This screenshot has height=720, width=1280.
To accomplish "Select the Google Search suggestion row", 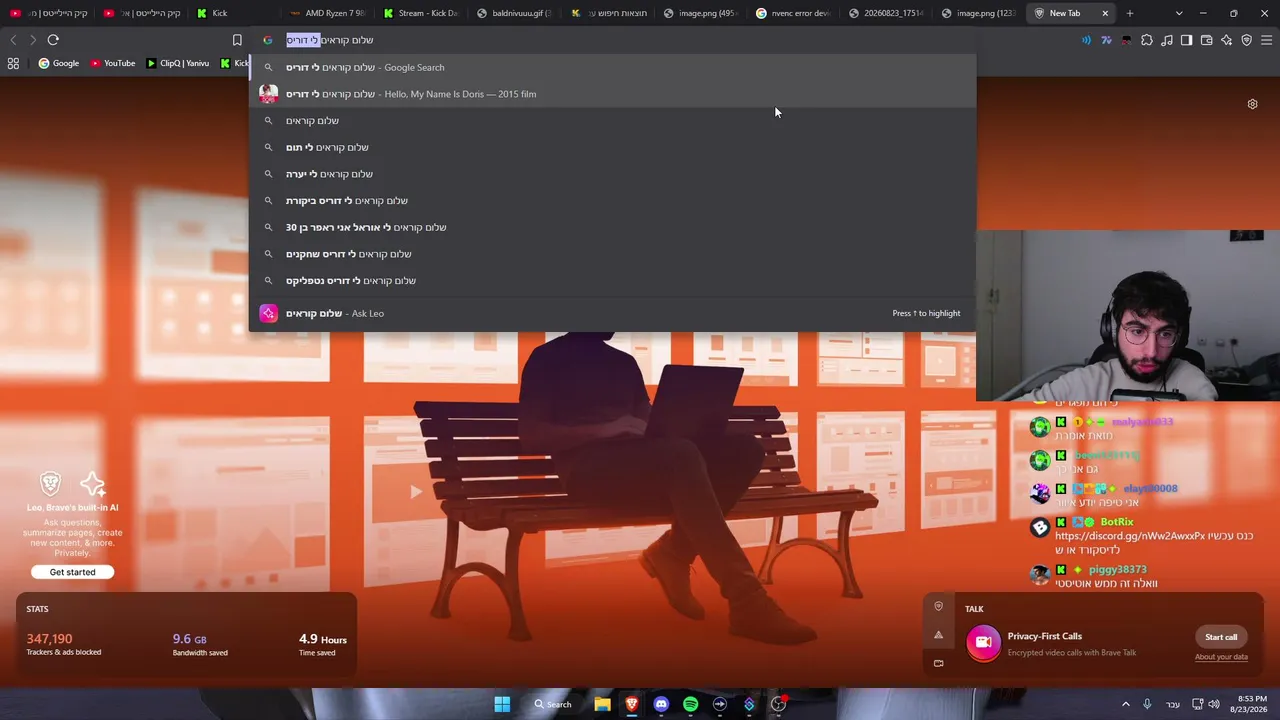I will pos(612,67).
